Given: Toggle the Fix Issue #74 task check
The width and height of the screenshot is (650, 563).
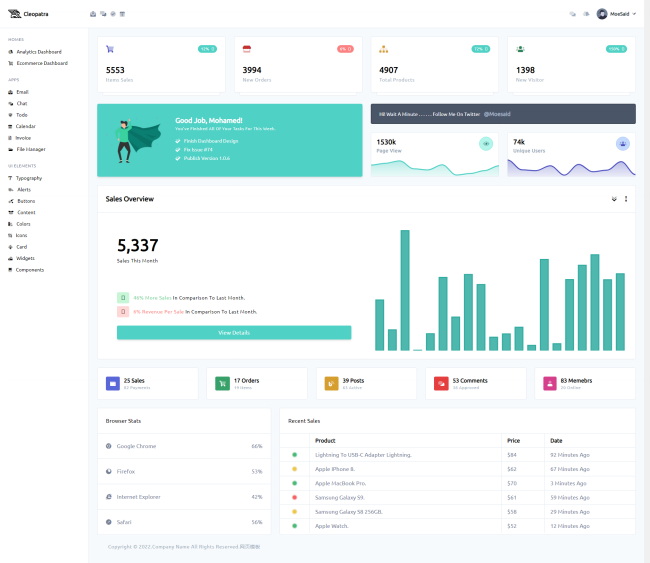Looking at the screenshot, I should (178, 150).
